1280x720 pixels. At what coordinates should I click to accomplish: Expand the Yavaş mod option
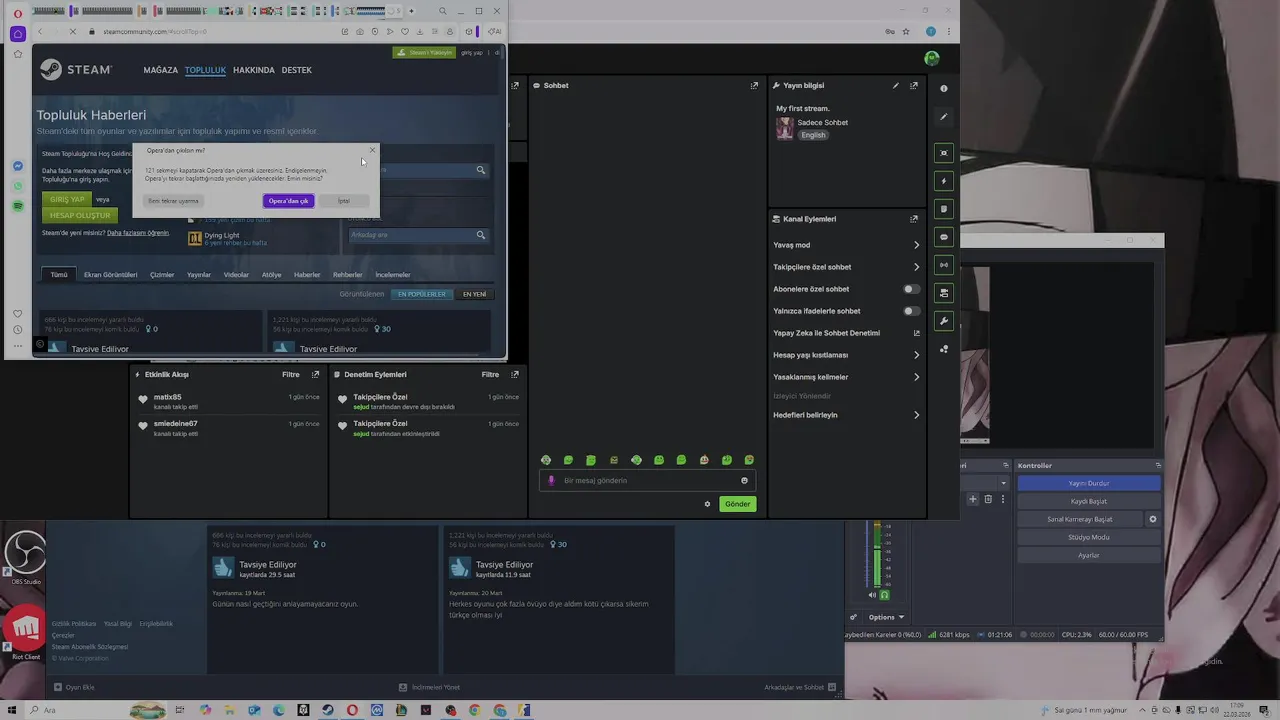pos(846,245)
